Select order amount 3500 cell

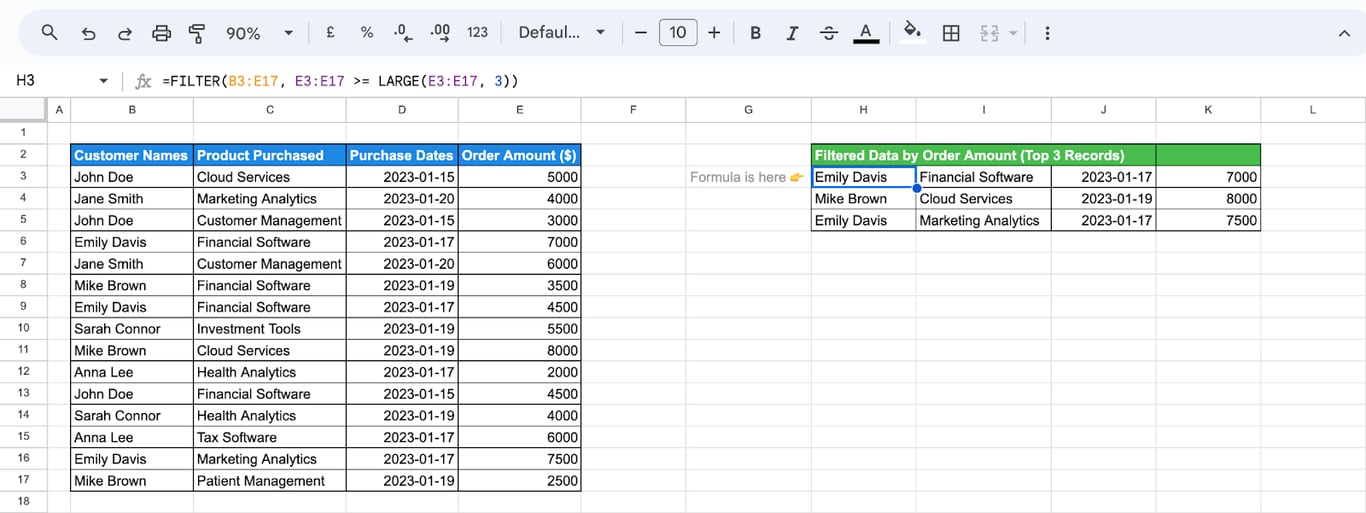(519, 285)
